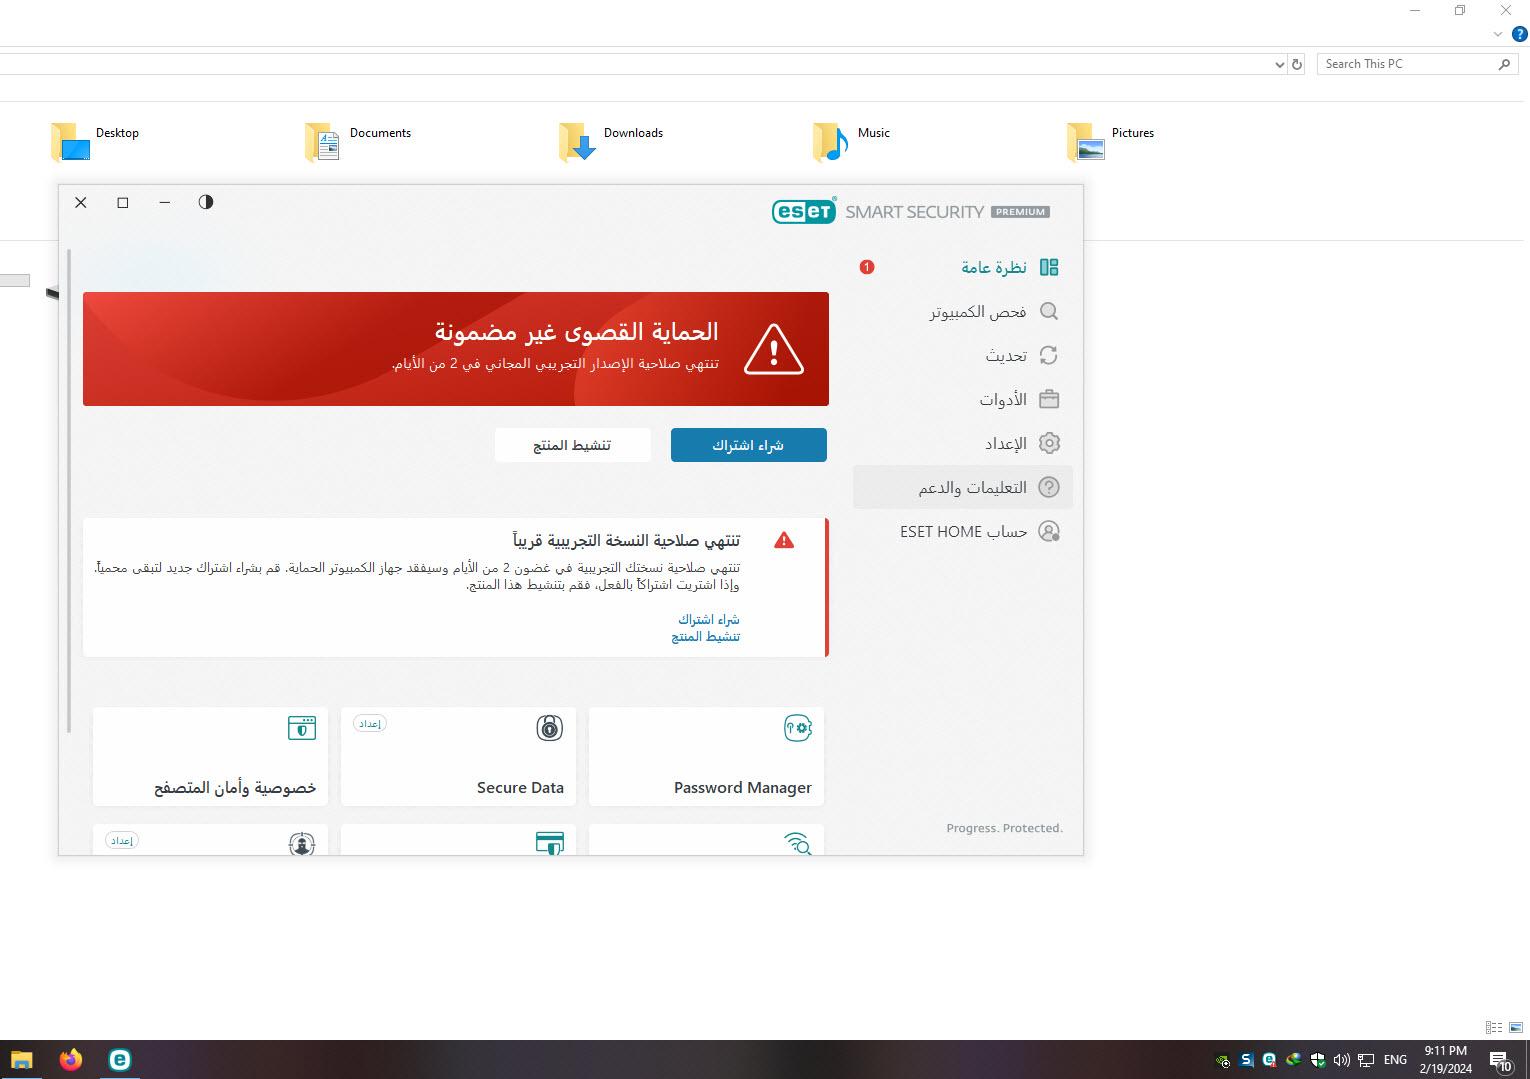Click the small red alert triangle icon
Screen dimensions: 1530x1079
point(784,541)
